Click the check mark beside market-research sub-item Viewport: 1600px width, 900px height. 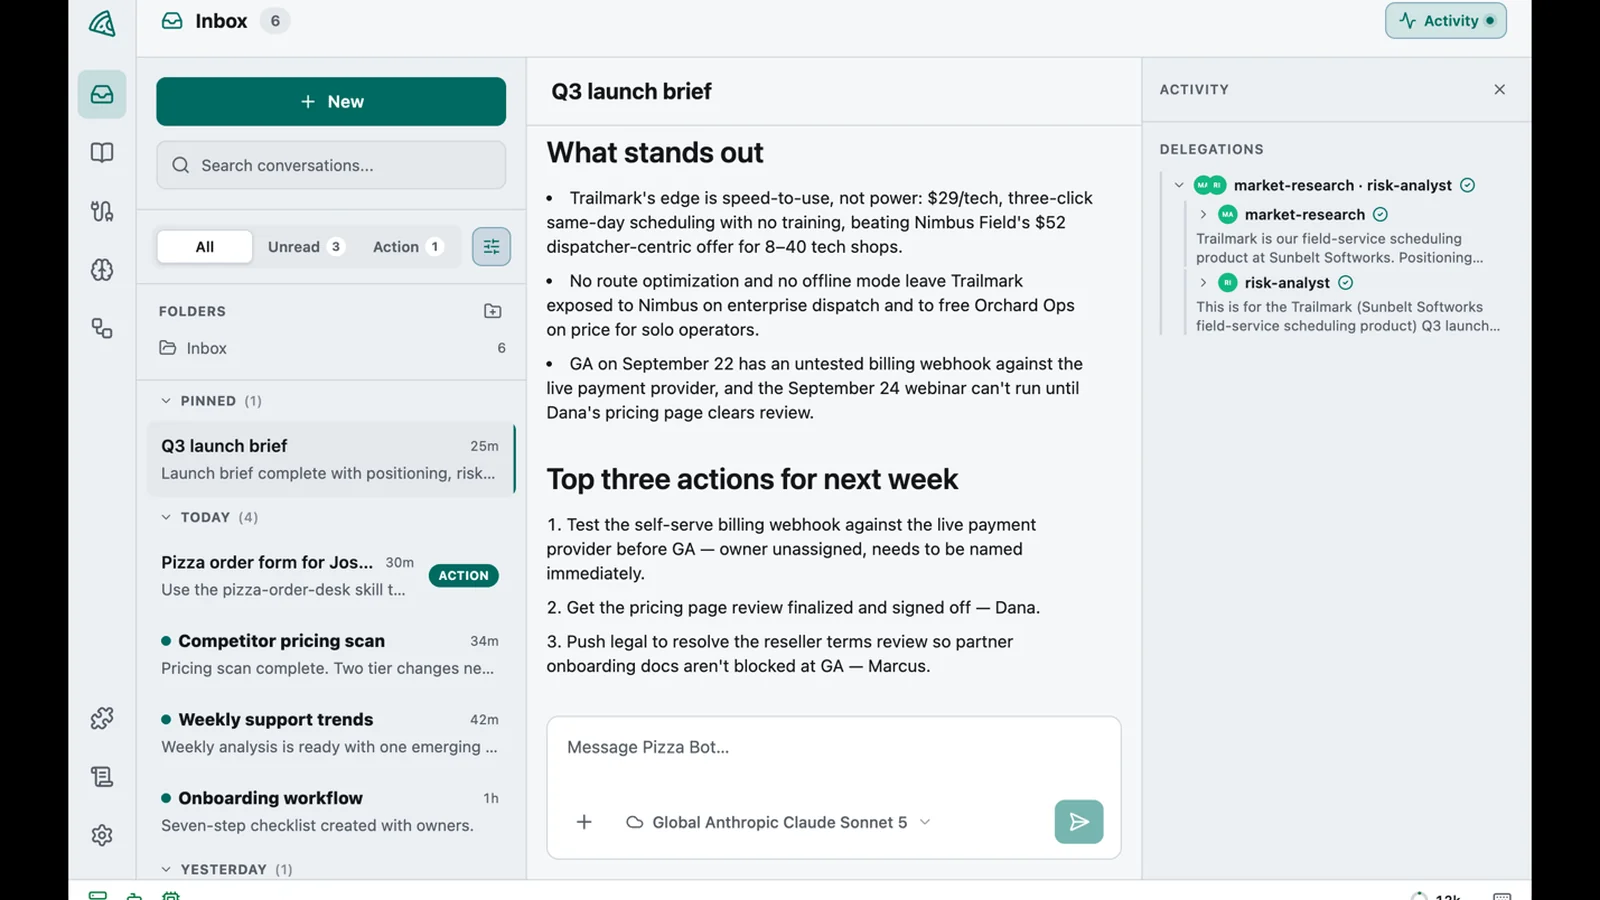1380,214
